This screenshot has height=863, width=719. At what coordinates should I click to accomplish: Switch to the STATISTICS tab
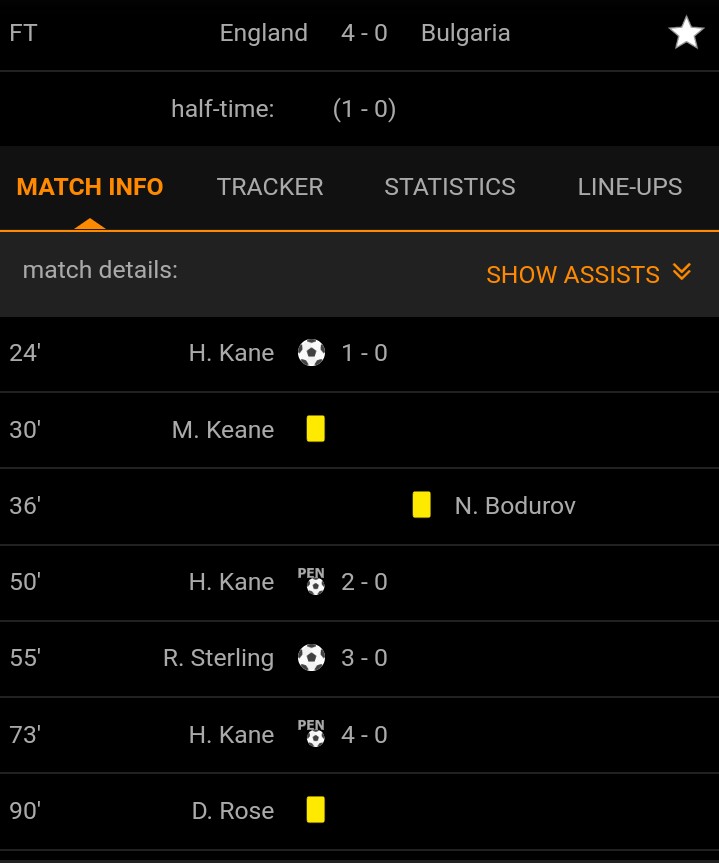click(450, 187)
